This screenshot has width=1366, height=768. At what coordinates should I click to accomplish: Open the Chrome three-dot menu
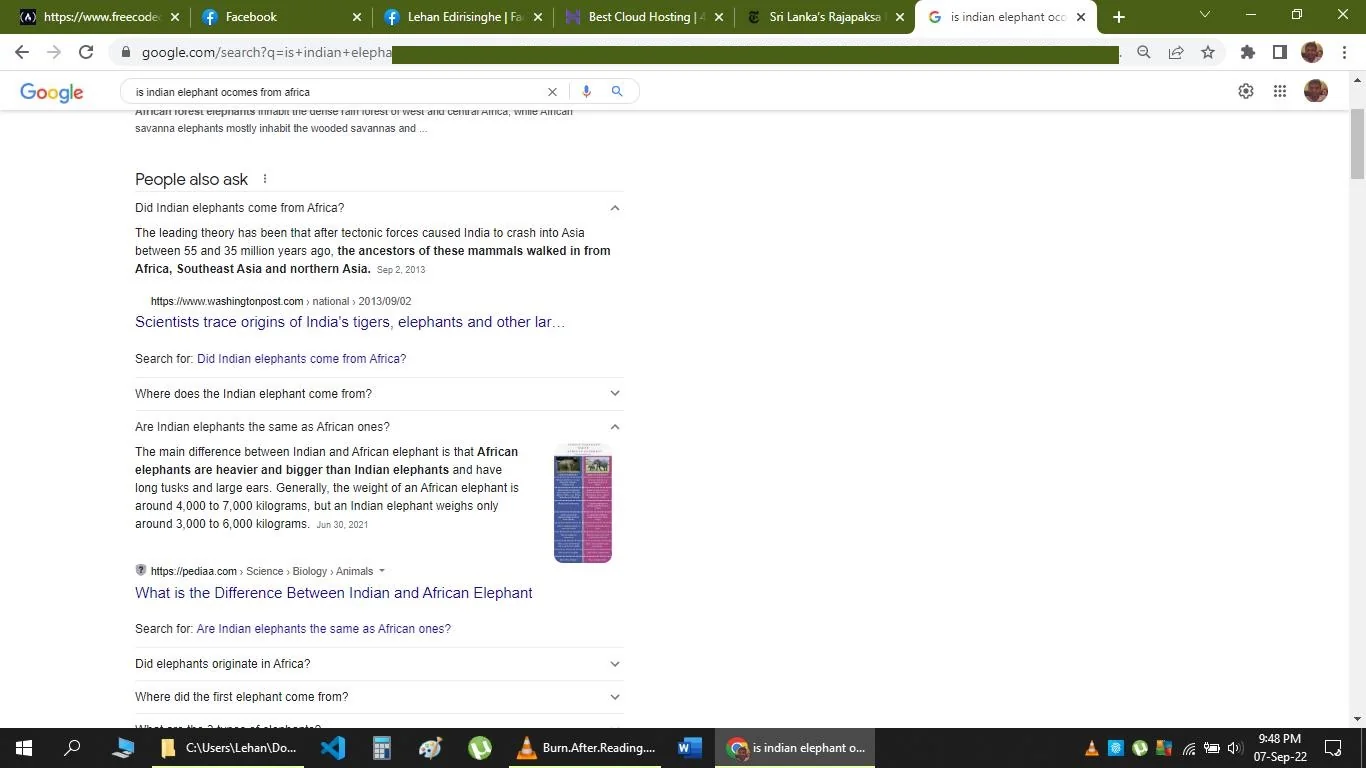click(1343, 52)
